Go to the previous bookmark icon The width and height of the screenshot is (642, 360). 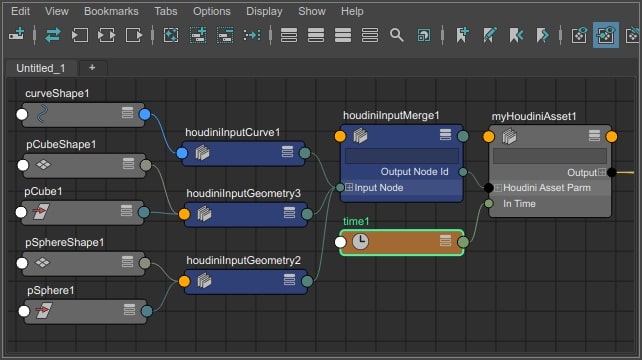(516, 35)
